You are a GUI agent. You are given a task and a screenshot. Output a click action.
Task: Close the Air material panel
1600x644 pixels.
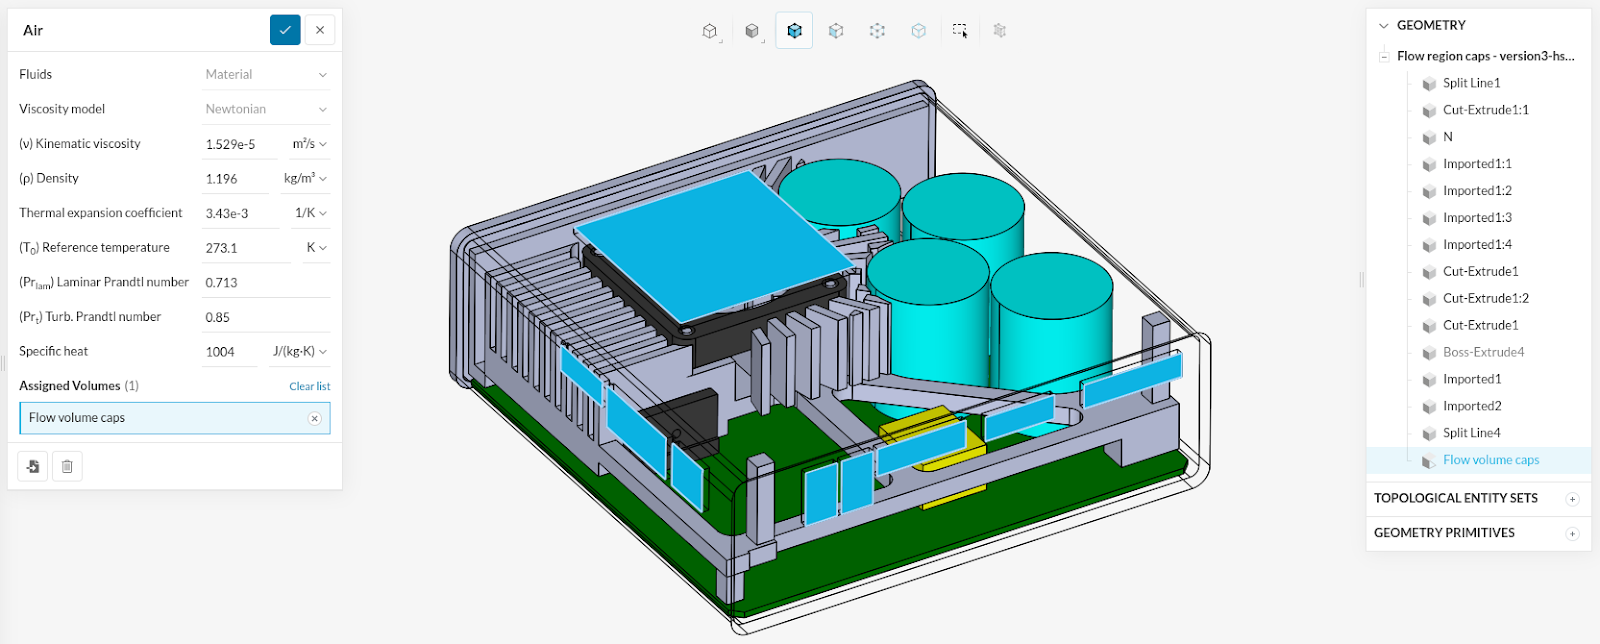pos(320,30)
